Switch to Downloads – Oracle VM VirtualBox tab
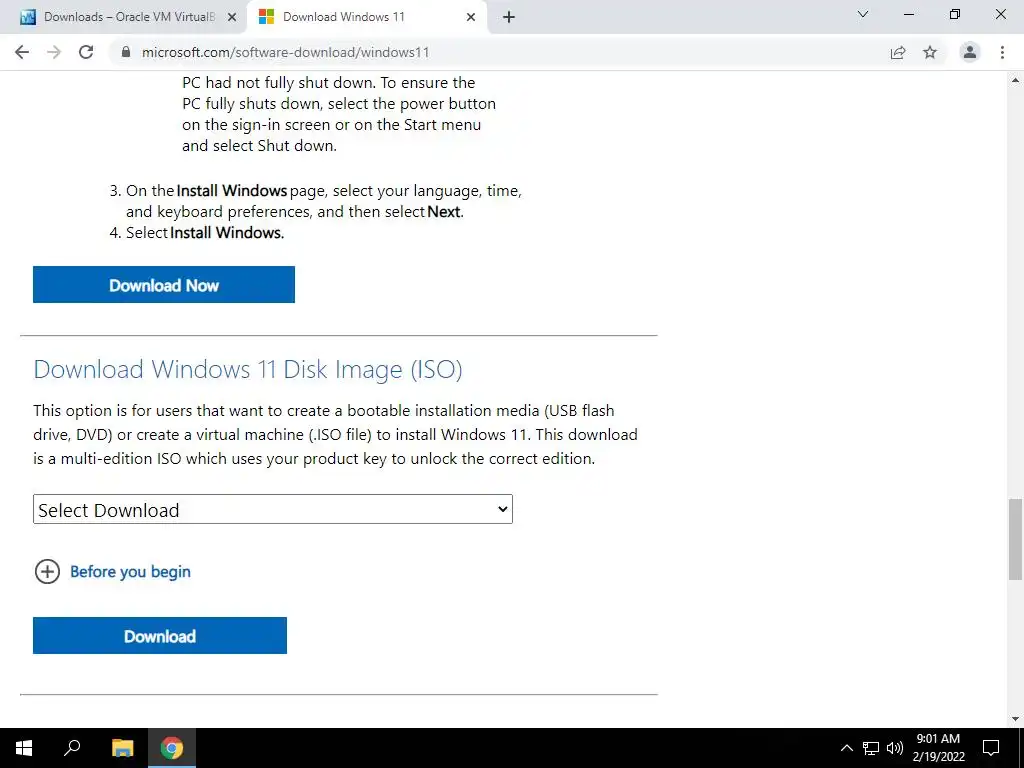Screen dimensions: 1024x768 point(122,17)
